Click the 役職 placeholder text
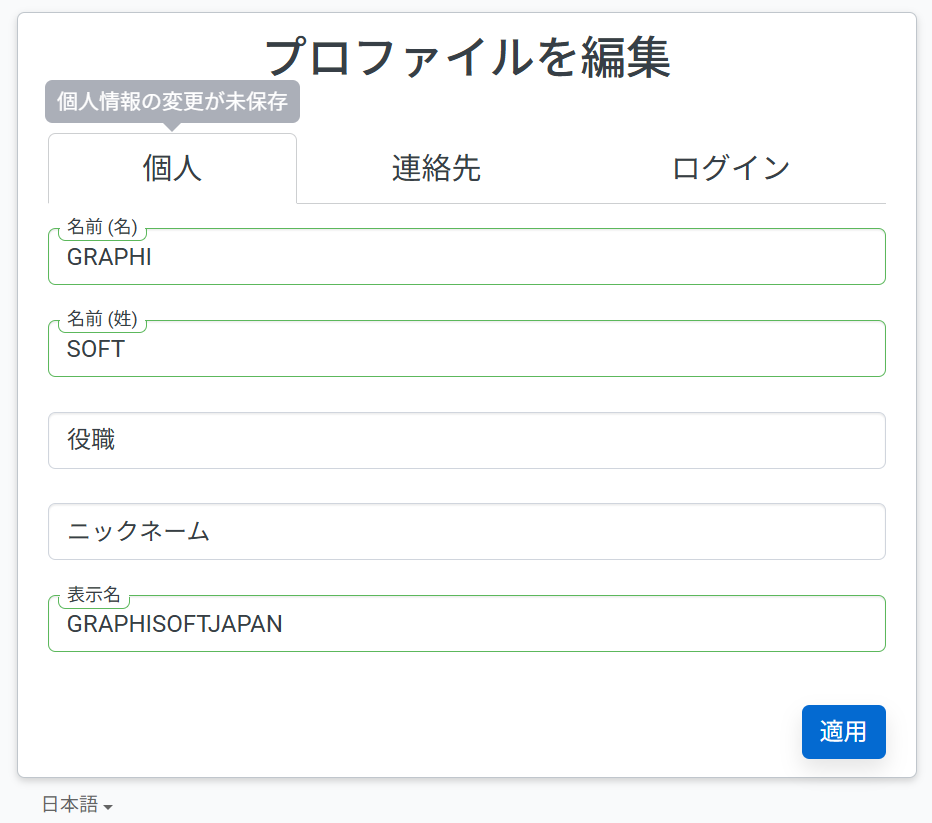This screenshot has width=932, height=823. 91,440
